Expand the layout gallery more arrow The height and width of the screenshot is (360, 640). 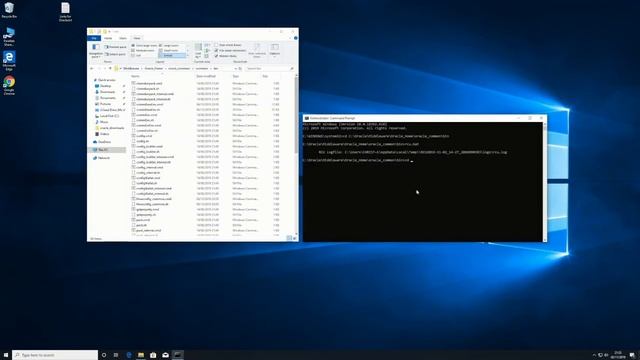click(x=188, y=56)
